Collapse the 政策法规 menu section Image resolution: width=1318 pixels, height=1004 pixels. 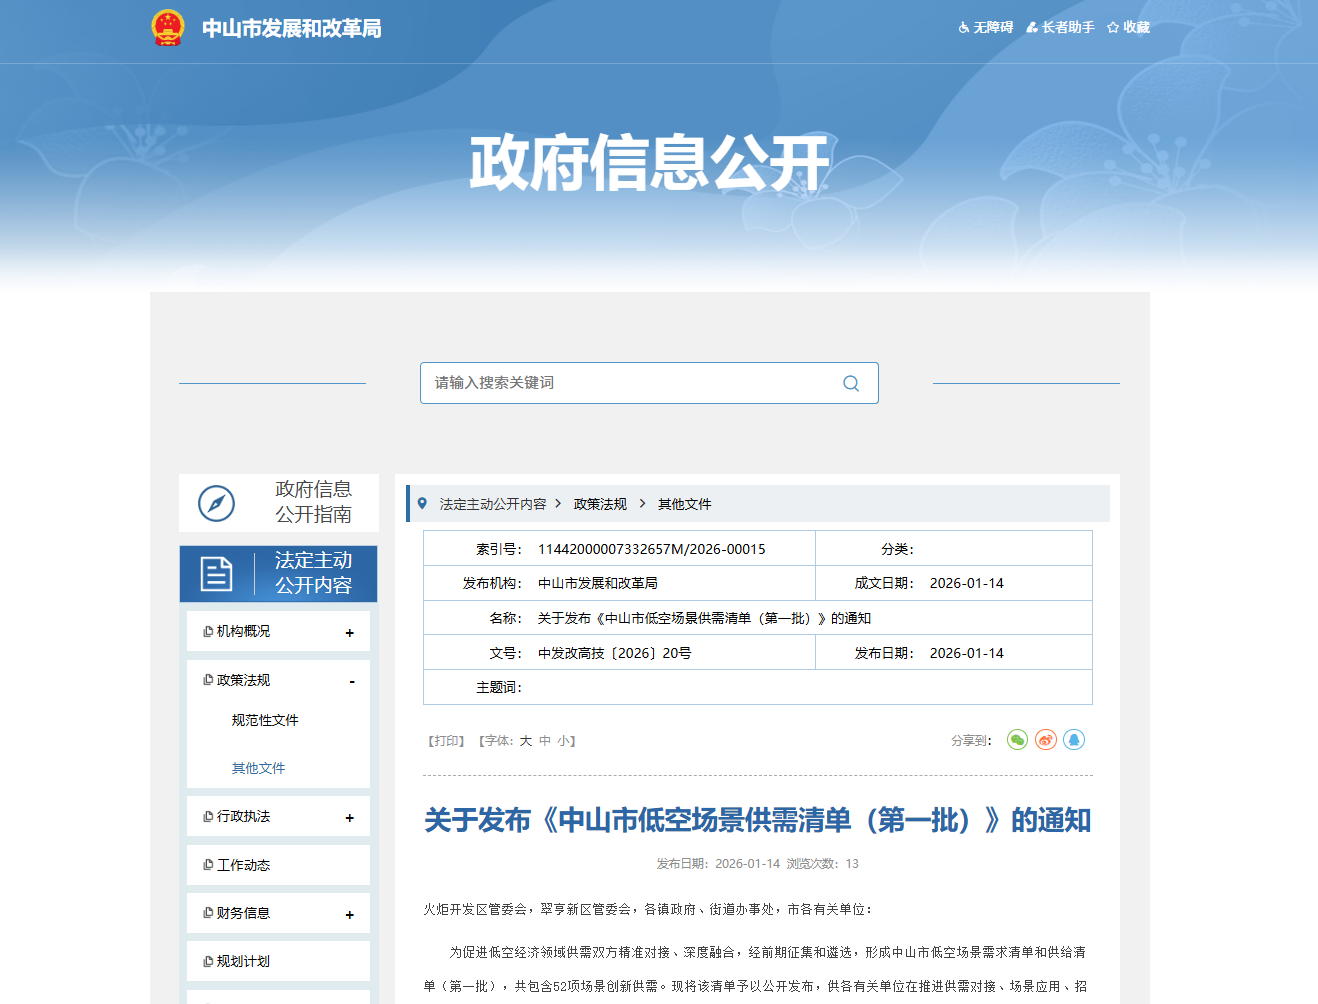coord(351,681)
